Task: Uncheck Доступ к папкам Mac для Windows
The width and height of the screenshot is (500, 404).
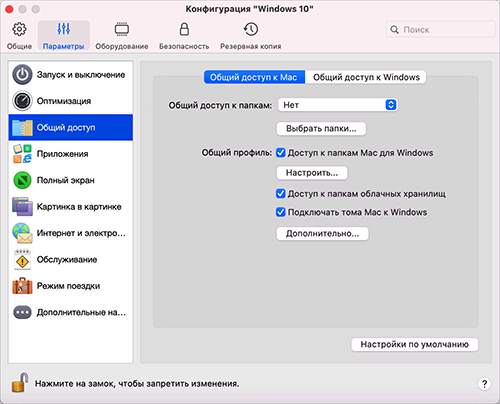Action: pyautogui.click(x=281, y=153)
